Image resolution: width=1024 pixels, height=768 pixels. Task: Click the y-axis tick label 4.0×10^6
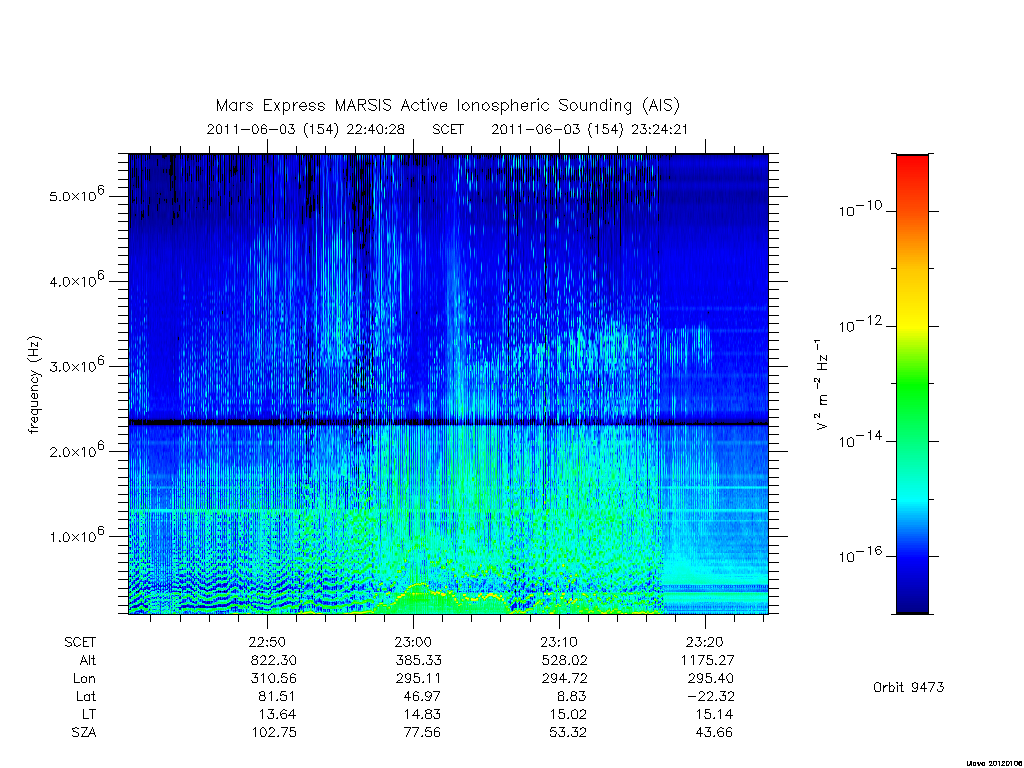[76, 280]
